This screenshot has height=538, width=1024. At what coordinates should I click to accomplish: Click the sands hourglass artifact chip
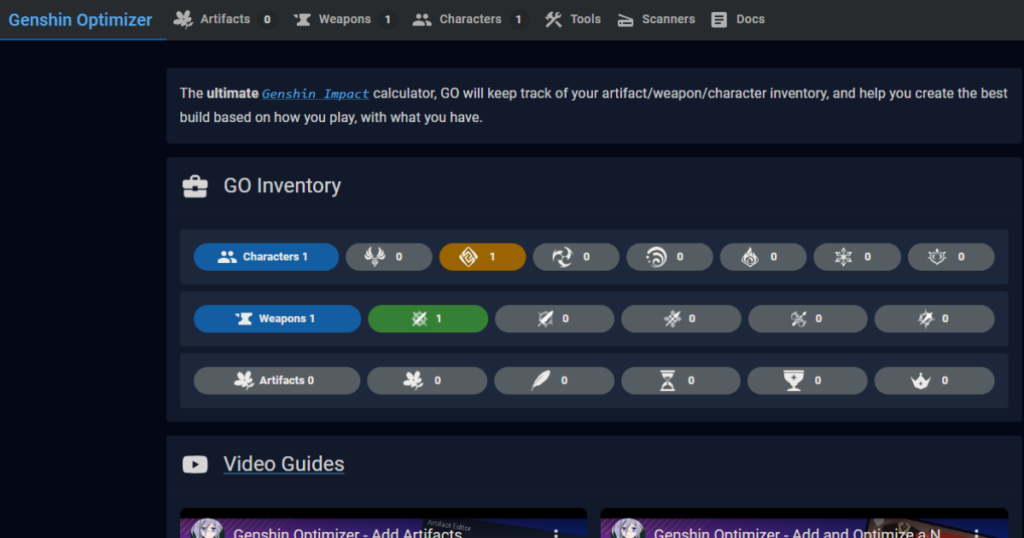(680, 381)
